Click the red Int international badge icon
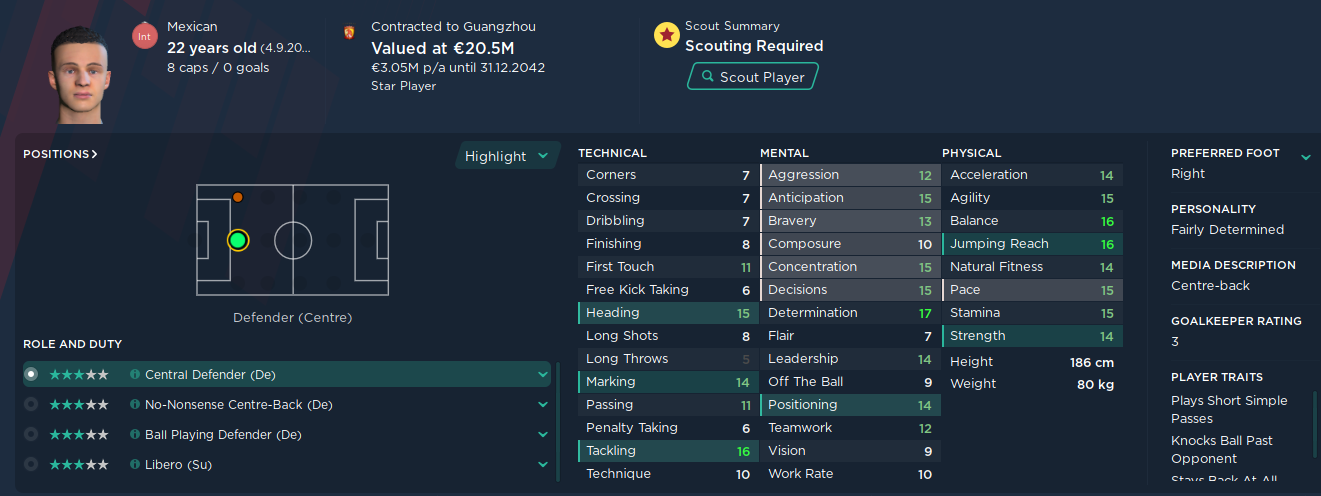This screenshot has width=1321, height=496. [145, 36]
